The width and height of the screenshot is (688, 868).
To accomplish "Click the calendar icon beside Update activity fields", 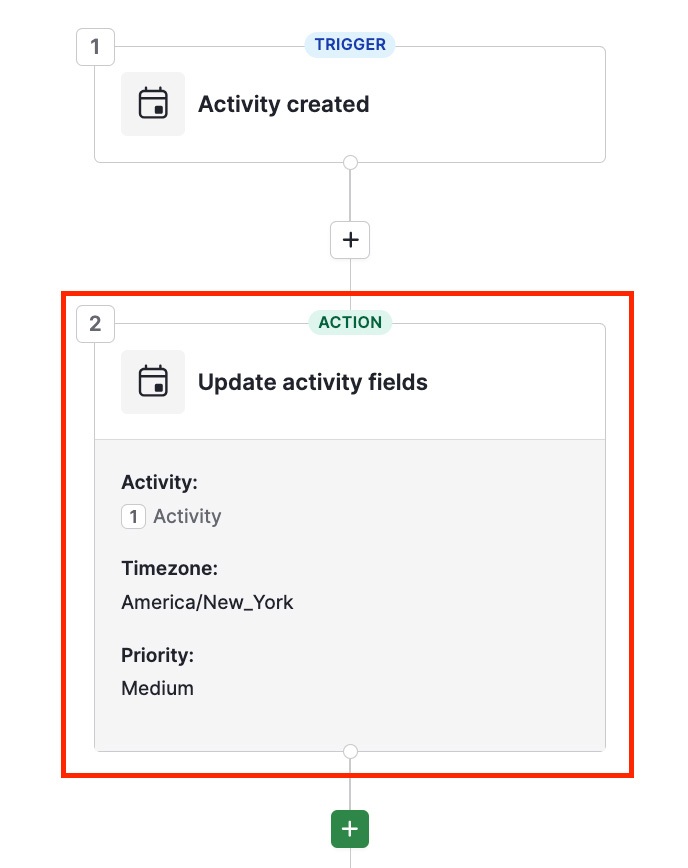I will pos(153,381).
